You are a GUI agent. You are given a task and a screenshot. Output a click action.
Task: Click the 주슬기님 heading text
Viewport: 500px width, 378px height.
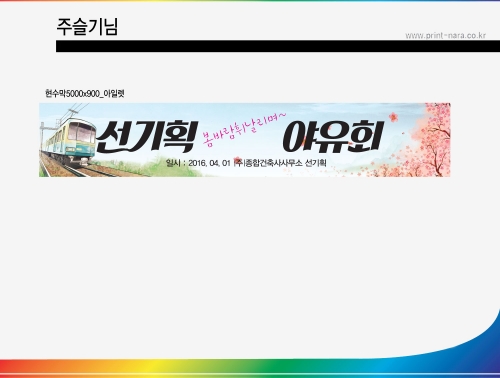(87, 27)
